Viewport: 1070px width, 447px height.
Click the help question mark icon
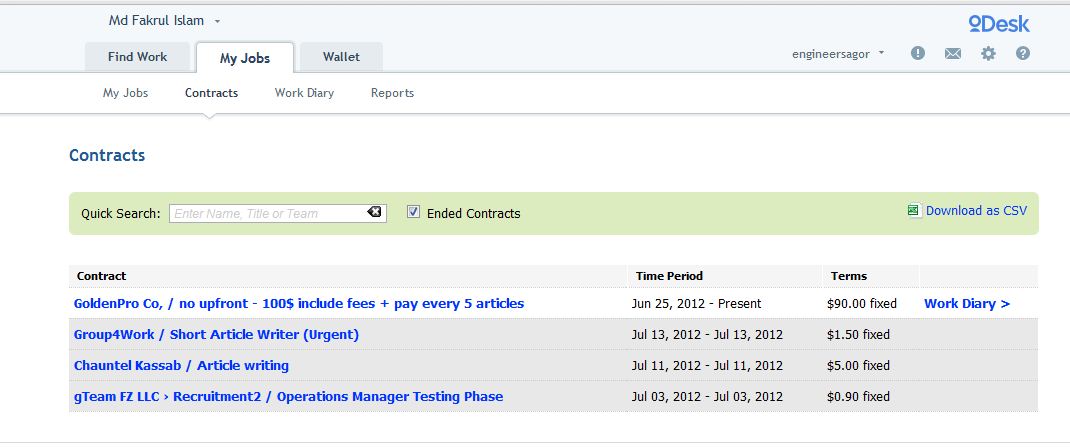point(1023,54)
